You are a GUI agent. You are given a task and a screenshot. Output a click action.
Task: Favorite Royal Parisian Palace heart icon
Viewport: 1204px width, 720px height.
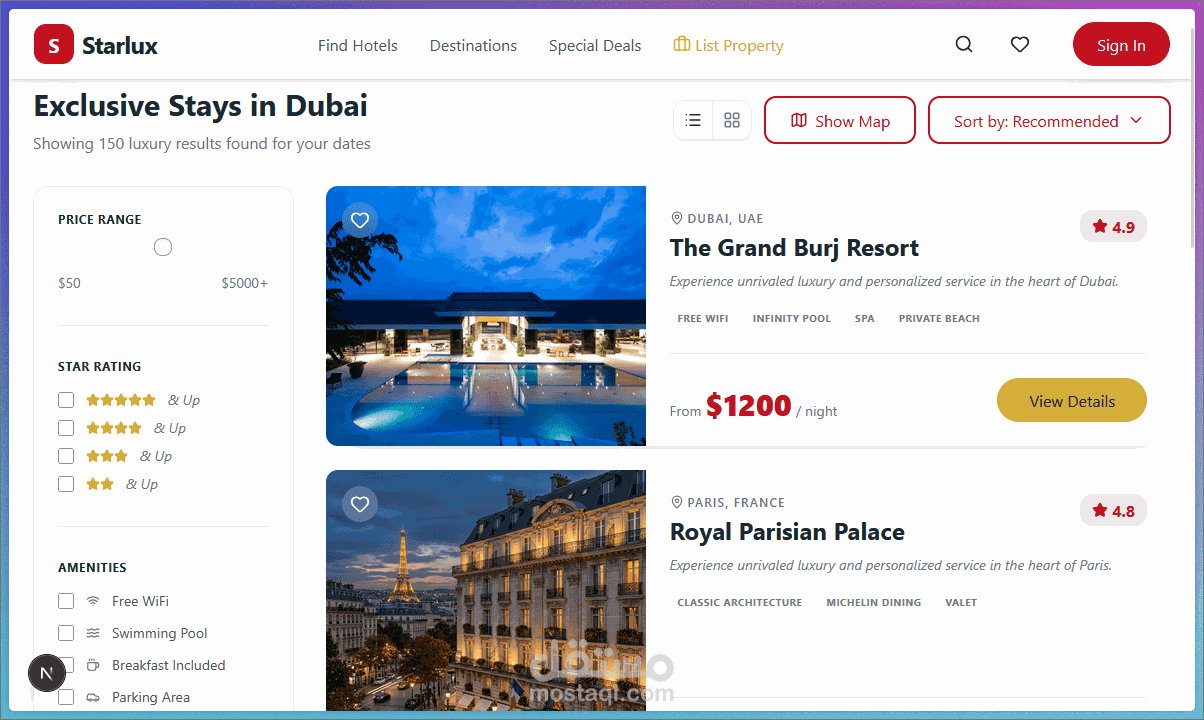(x=360, y=504)
